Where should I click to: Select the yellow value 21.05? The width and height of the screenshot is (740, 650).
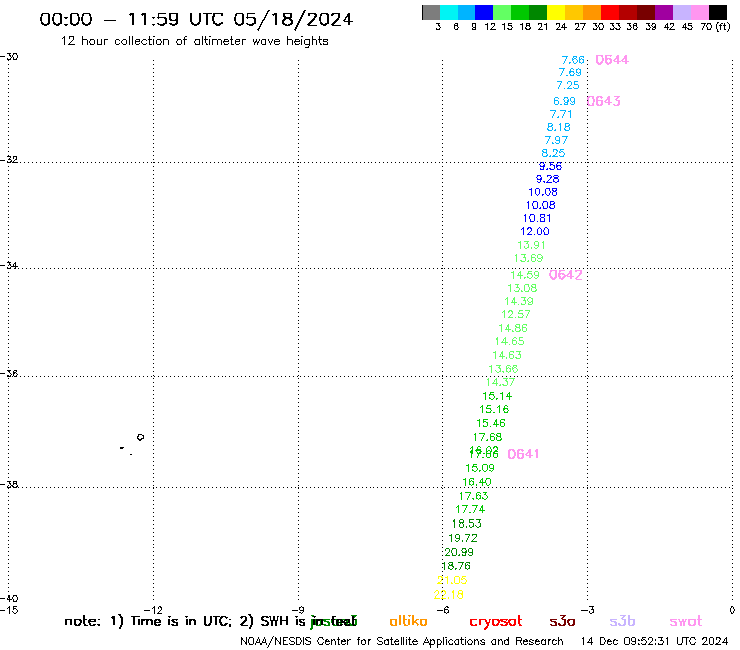(453, 580)
